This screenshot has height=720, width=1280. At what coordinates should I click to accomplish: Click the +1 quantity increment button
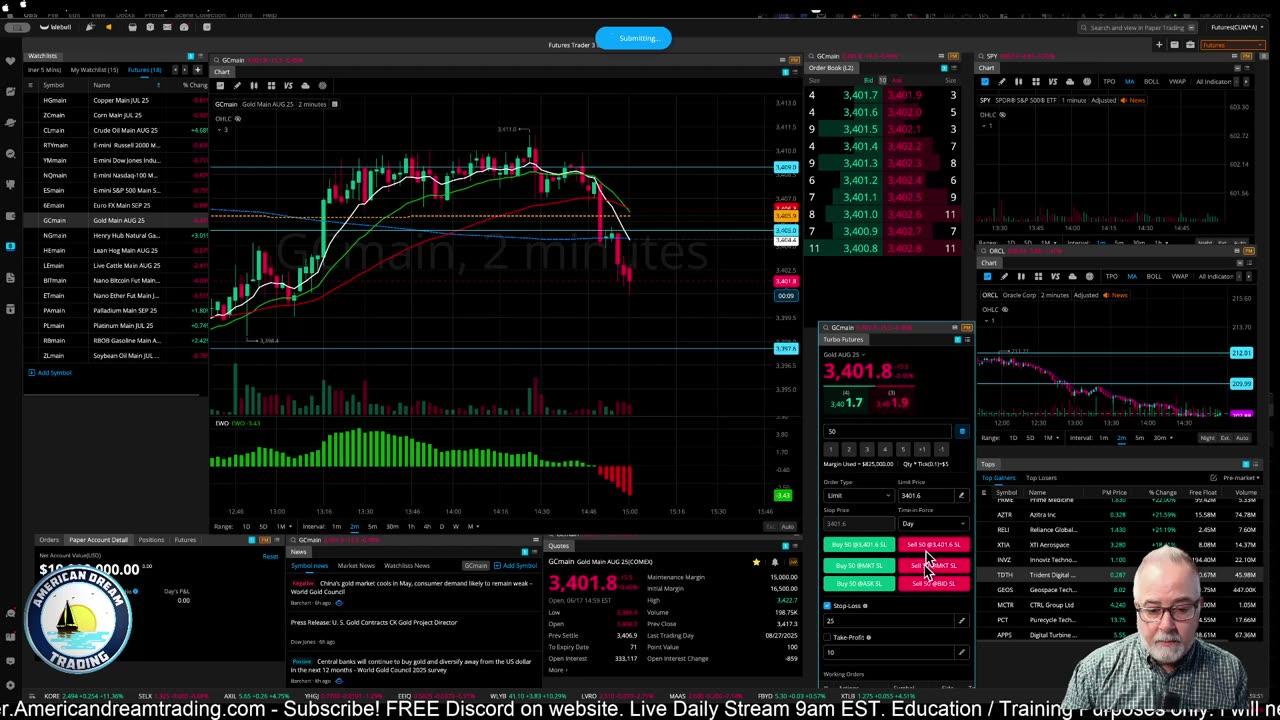[x=922, y=449]
